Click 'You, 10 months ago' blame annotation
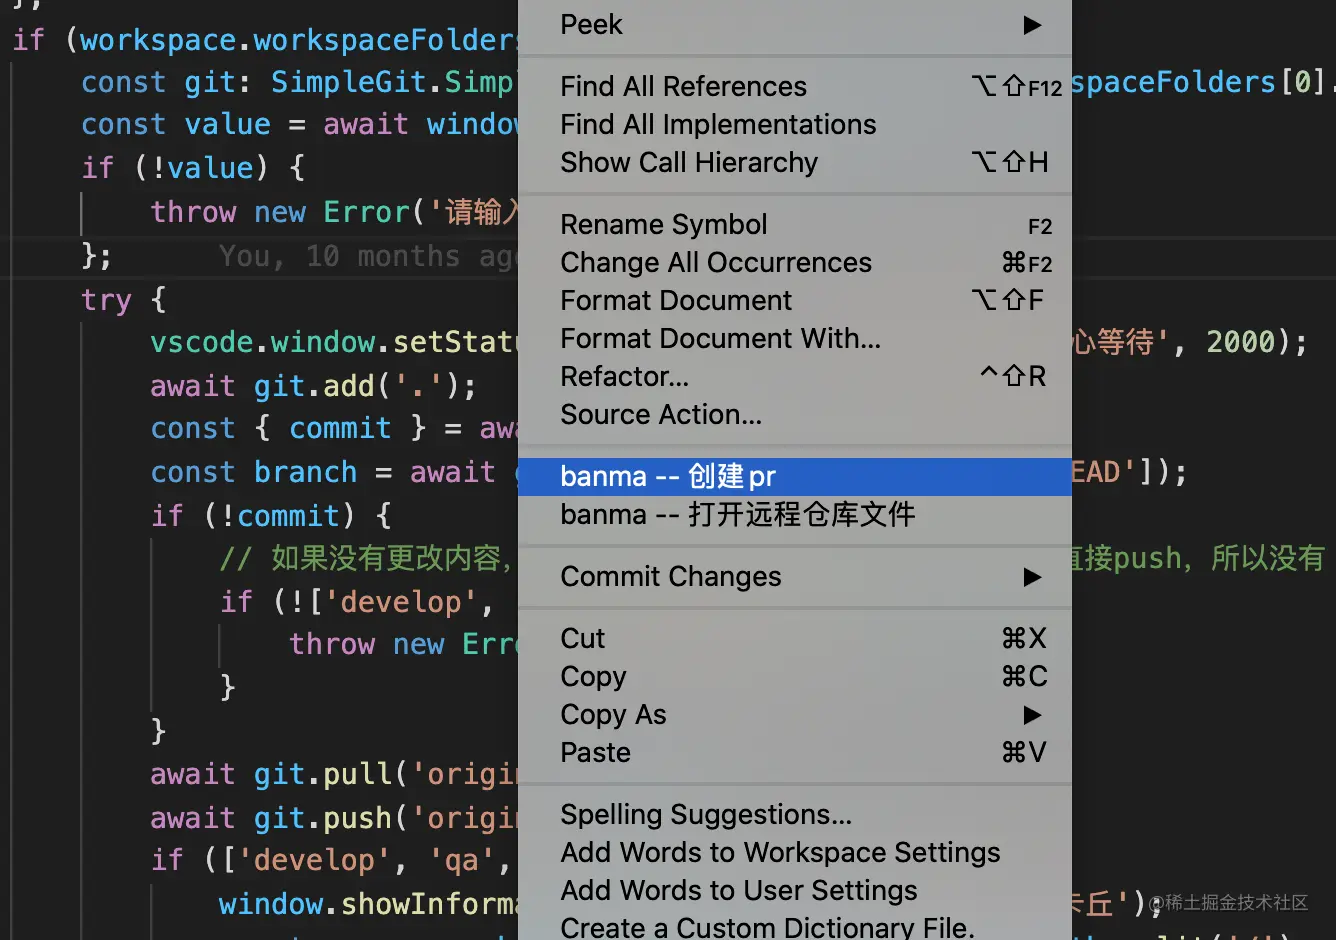The width and height of the screenshot is (1336, 940). [x=368, y=257]
